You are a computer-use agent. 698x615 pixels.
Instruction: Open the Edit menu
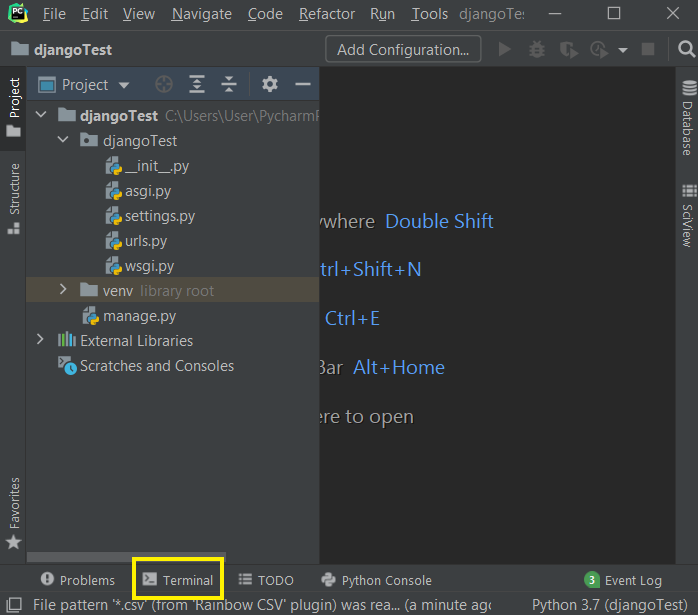click(94, 14)
